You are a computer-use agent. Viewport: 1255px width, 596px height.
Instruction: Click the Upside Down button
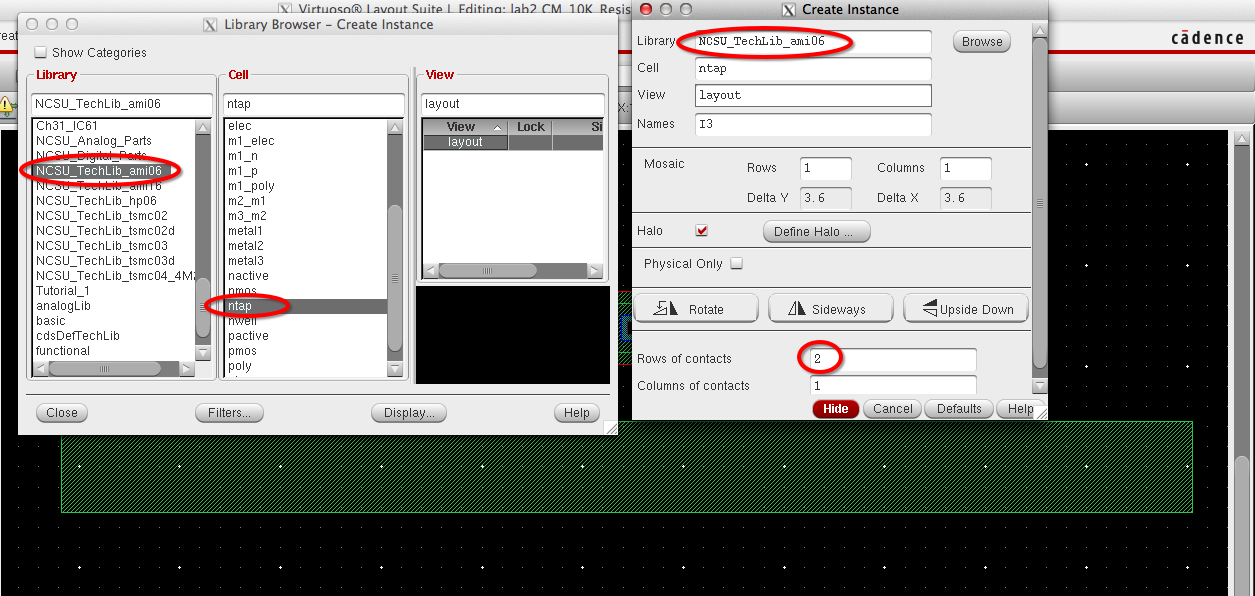point(966,309)
